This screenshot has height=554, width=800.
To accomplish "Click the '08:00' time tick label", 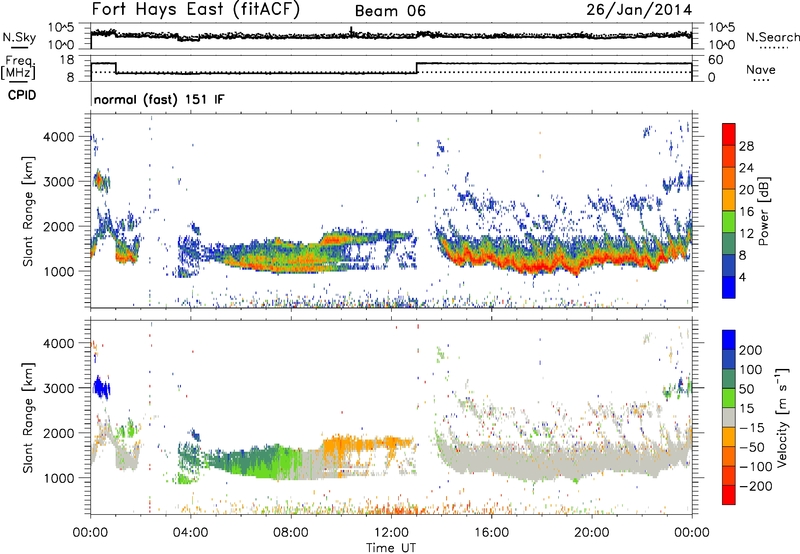I will coord(291,533).
